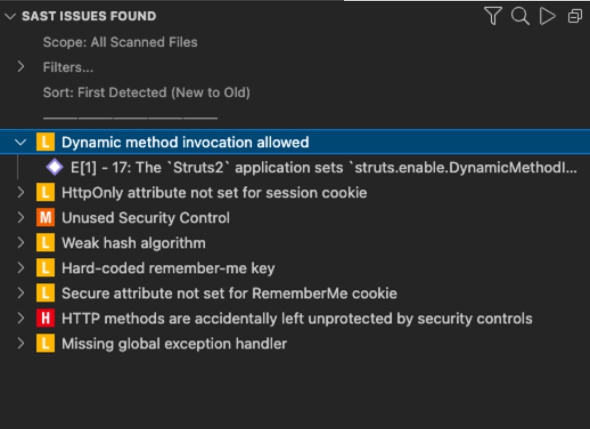This screenshot has height=429, width=590.
Task: Collapse the SAST ISSUES FOUND section
Action: [10, 16]
